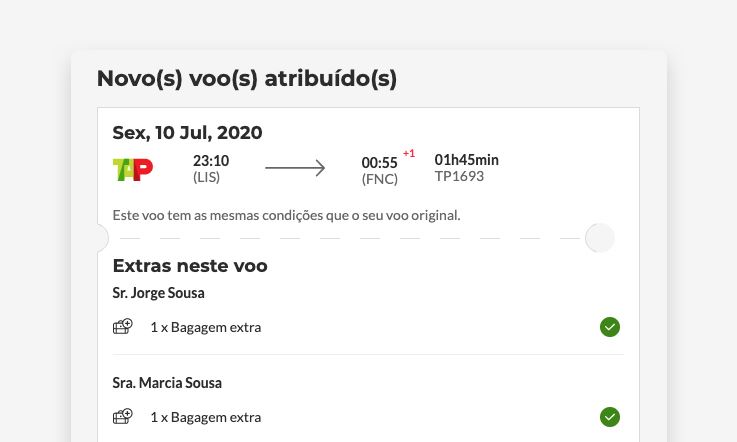This screenshot has height=442, width=737.
Task: Click the 01h45min flight duration
Action: click(x=466, y=160)
